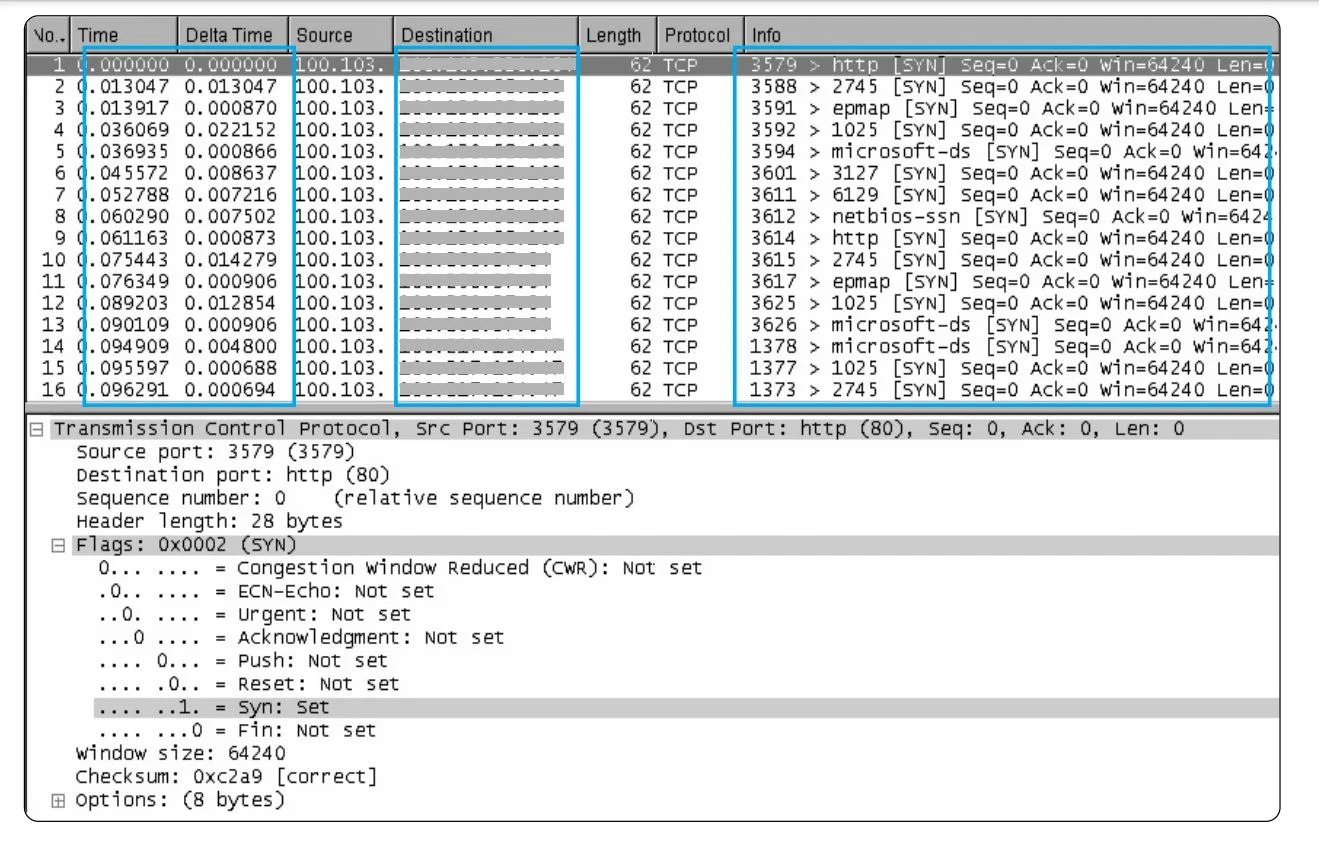Select the 'Window size: 64240' line

click(x=181, y=753)
